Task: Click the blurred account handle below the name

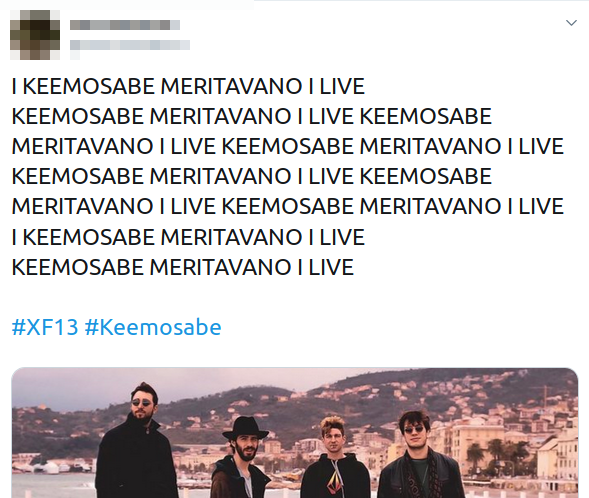Action: 130,45
